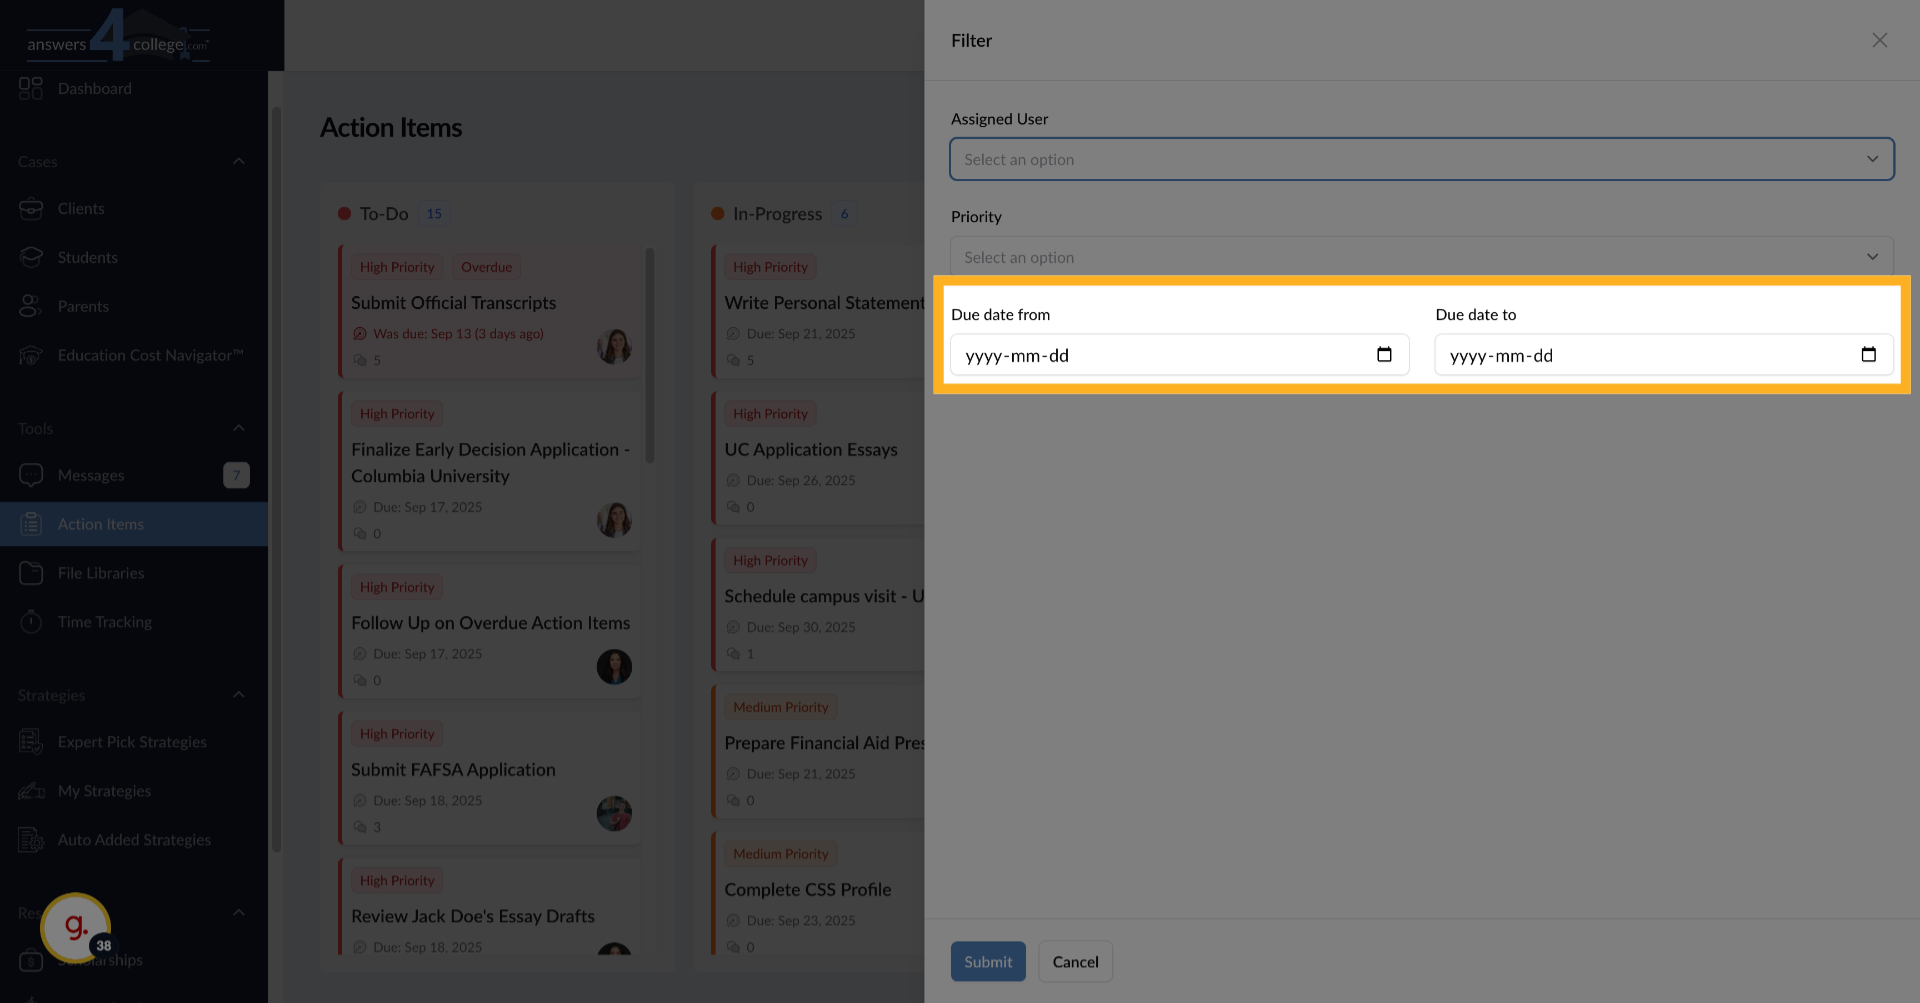This screenshot has height=1003, width=1920.
Task: Select the Clients sidebar icon
Action: 80,208
